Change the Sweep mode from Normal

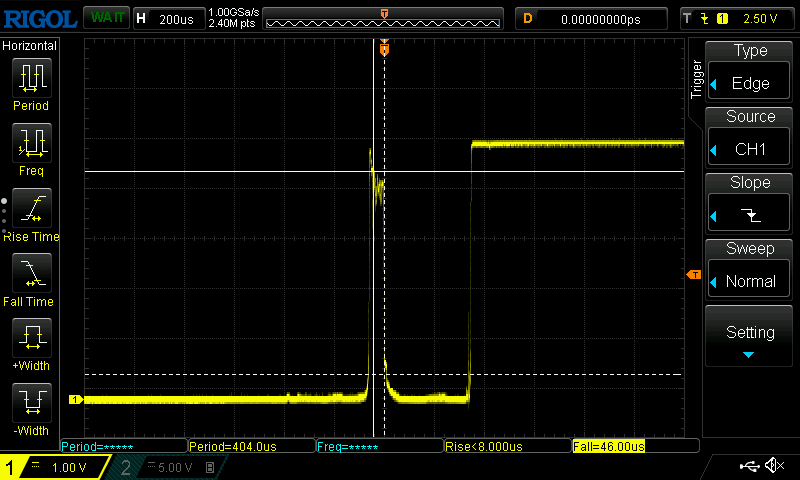click(750, 268)
